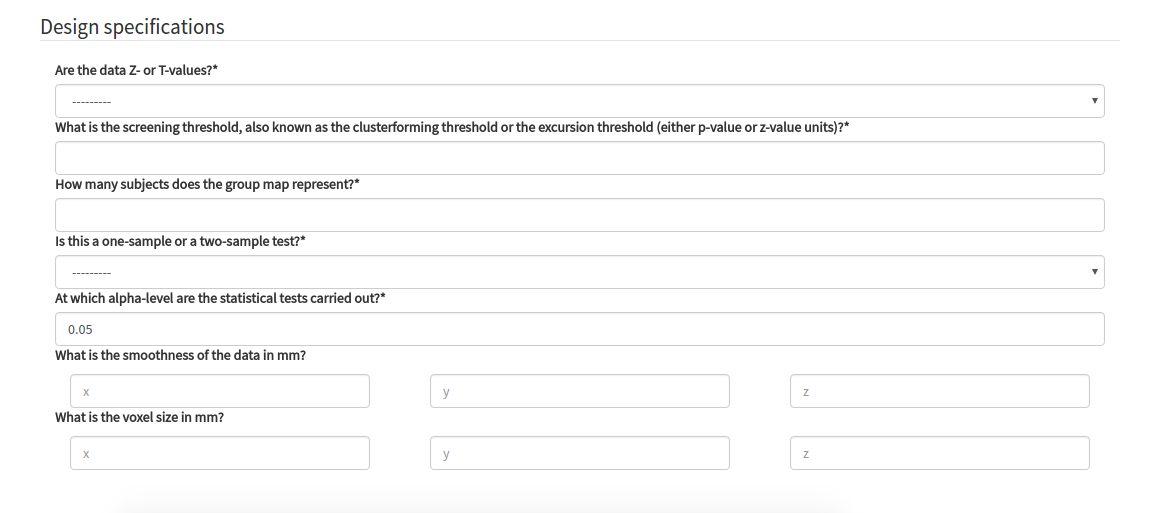Click the smoothness x field
The width and height of the screenshot is (1153, 513).
(x=220, y=391)
